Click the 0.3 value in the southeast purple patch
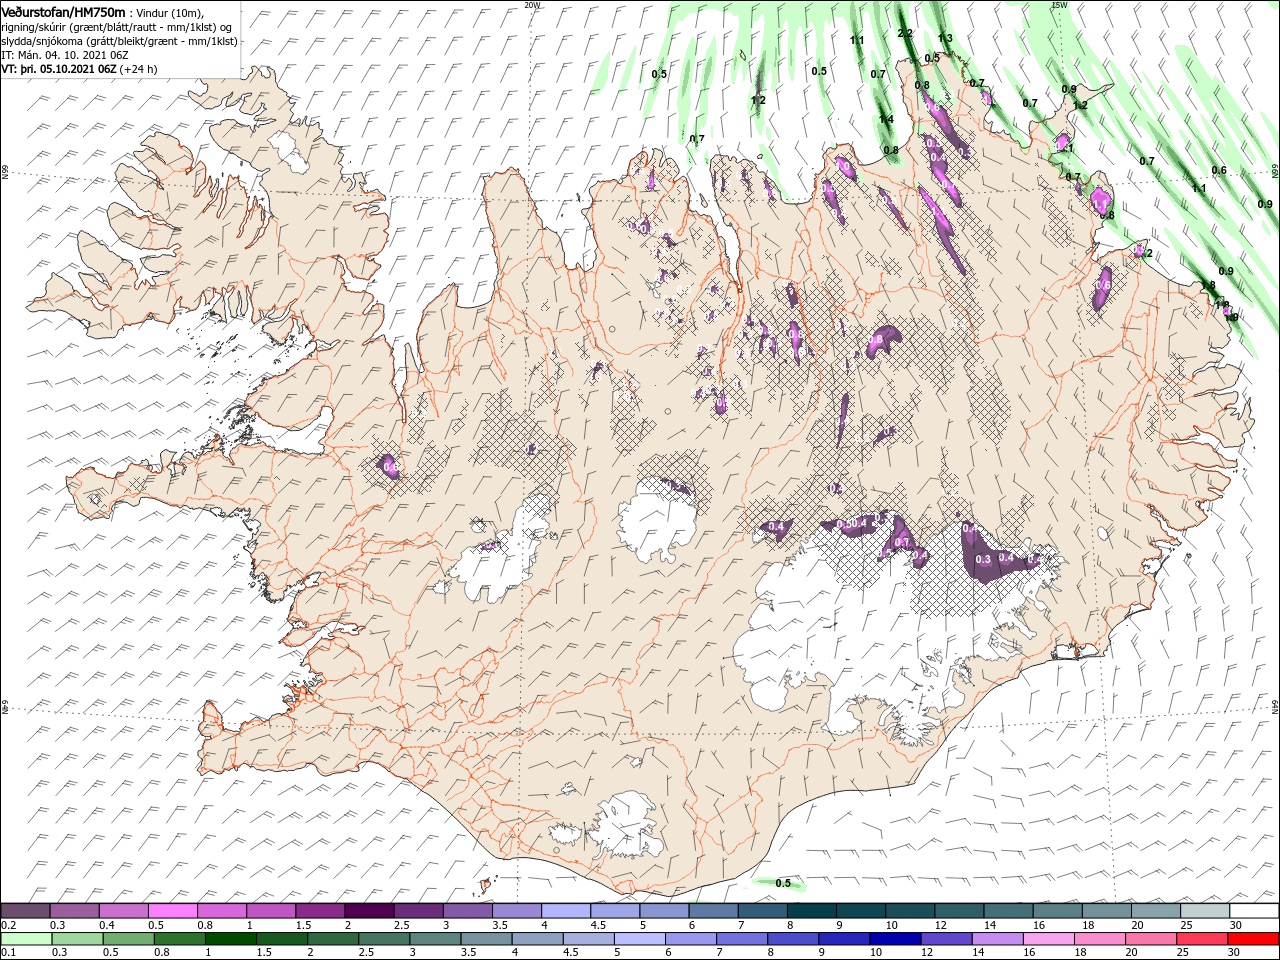 (983, 560)
